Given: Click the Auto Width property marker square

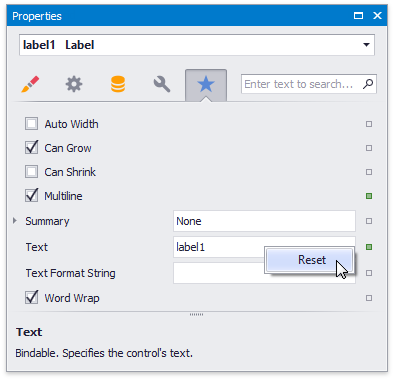Looking at the screenshot, I should 369,124.
